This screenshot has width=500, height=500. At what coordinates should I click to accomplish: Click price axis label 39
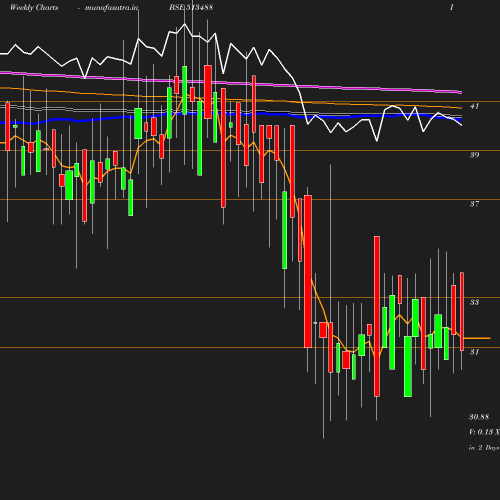point(474,155)
